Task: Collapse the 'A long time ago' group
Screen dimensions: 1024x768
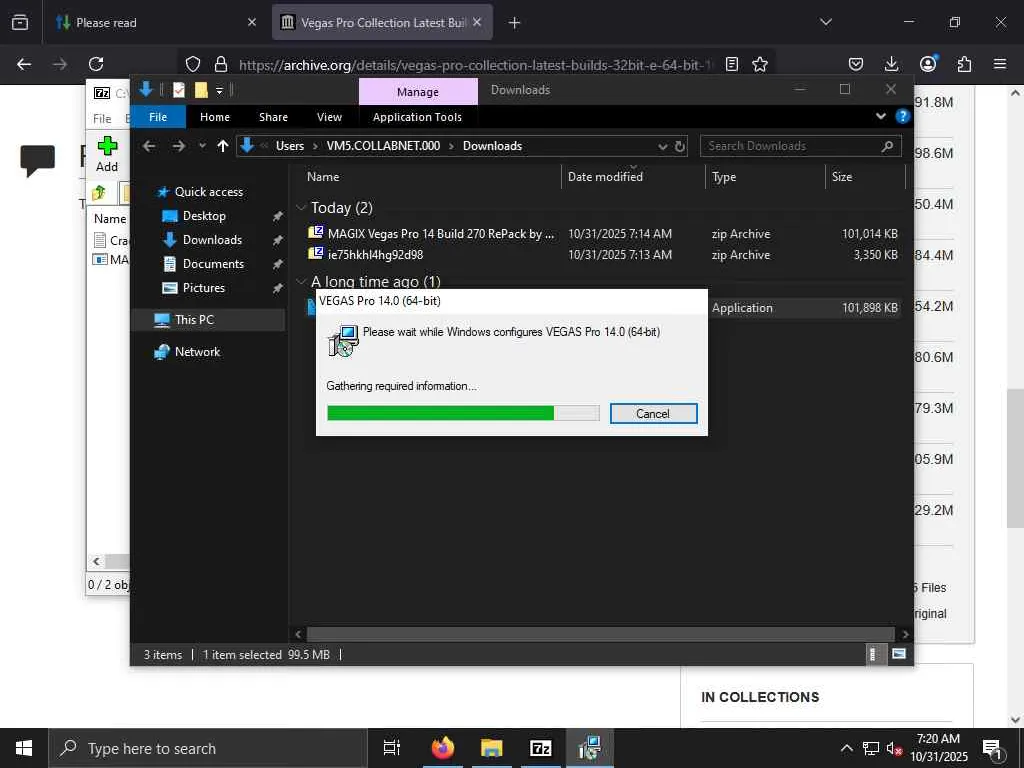Action: [x=301, y=281]
